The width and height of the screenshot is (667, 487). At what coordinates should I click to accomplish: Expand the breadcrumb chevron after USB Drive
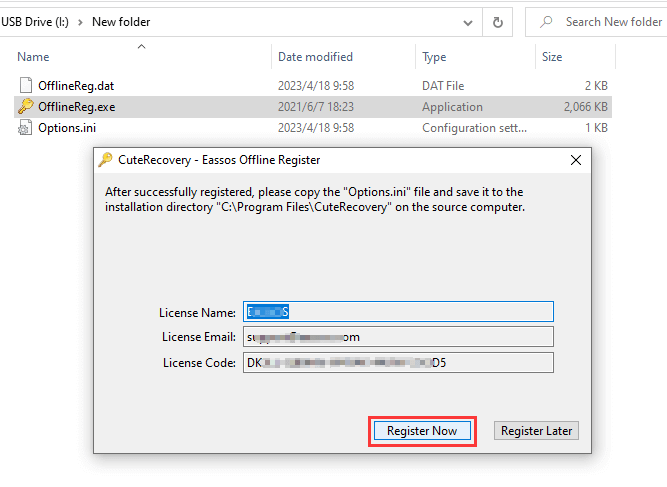point(80,22)
